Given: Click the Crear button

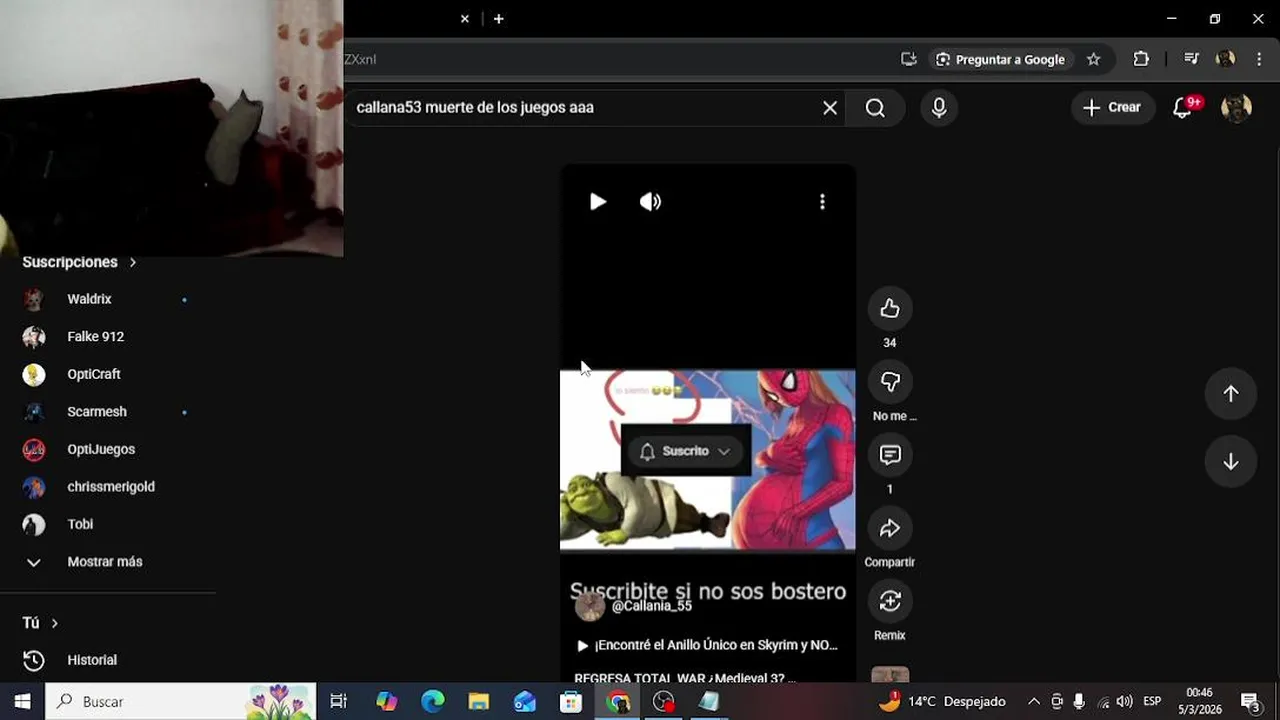Looking at the screenshot, I should [1112, 107].
